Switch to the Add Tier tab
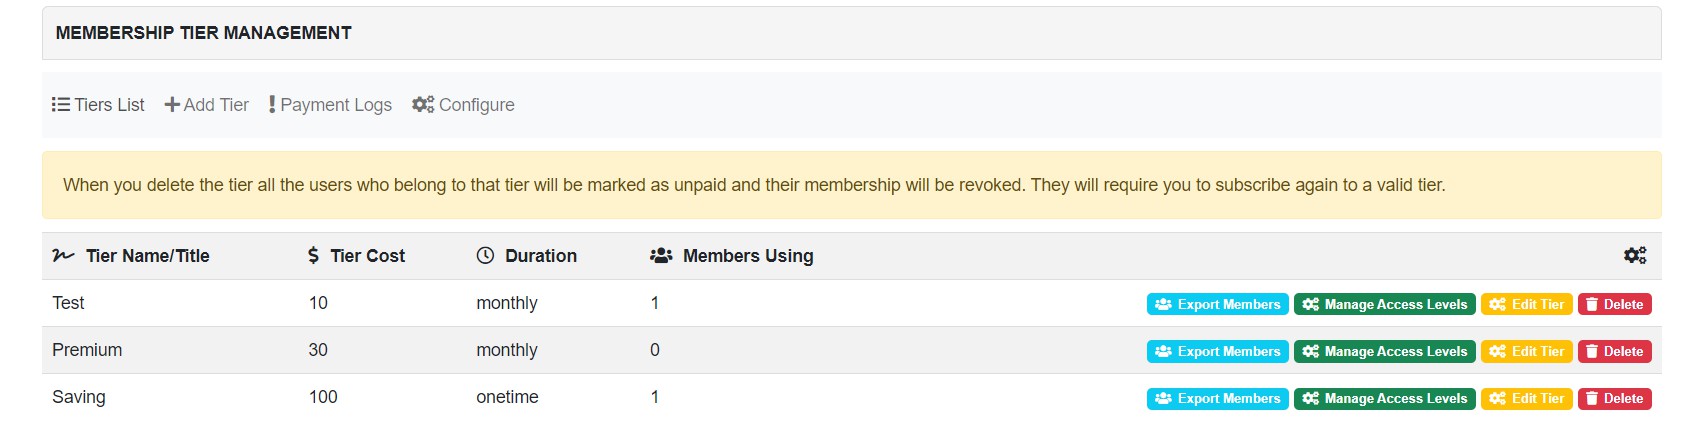1708x437 pixels. 207,105
